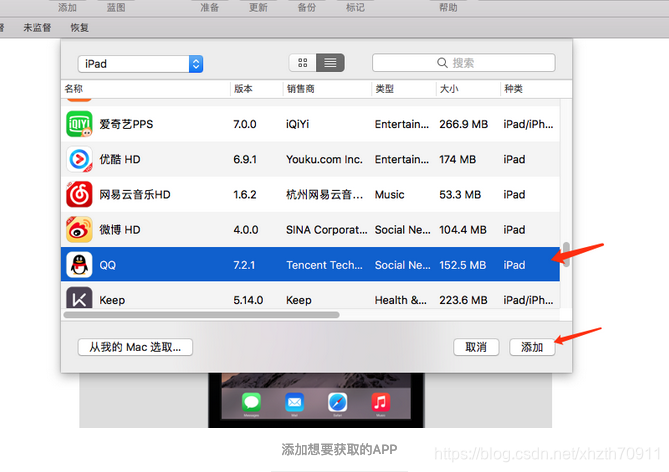Click the 微博 HD app icon
Viewport: 669px width, 472px height.
tap(79, 230)
